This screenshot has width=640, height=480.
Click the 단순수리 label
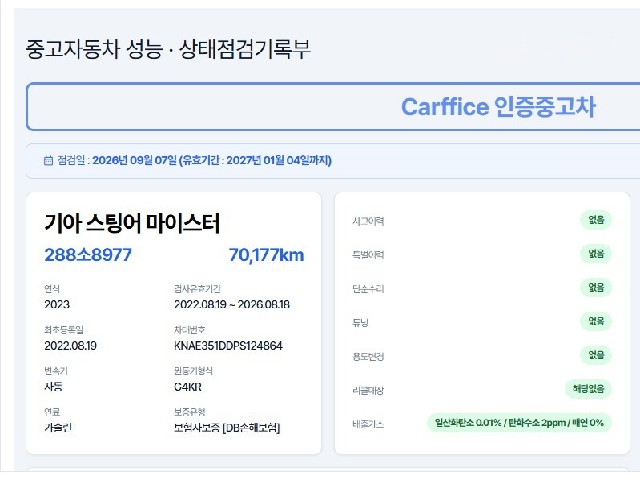pos(368,289)
